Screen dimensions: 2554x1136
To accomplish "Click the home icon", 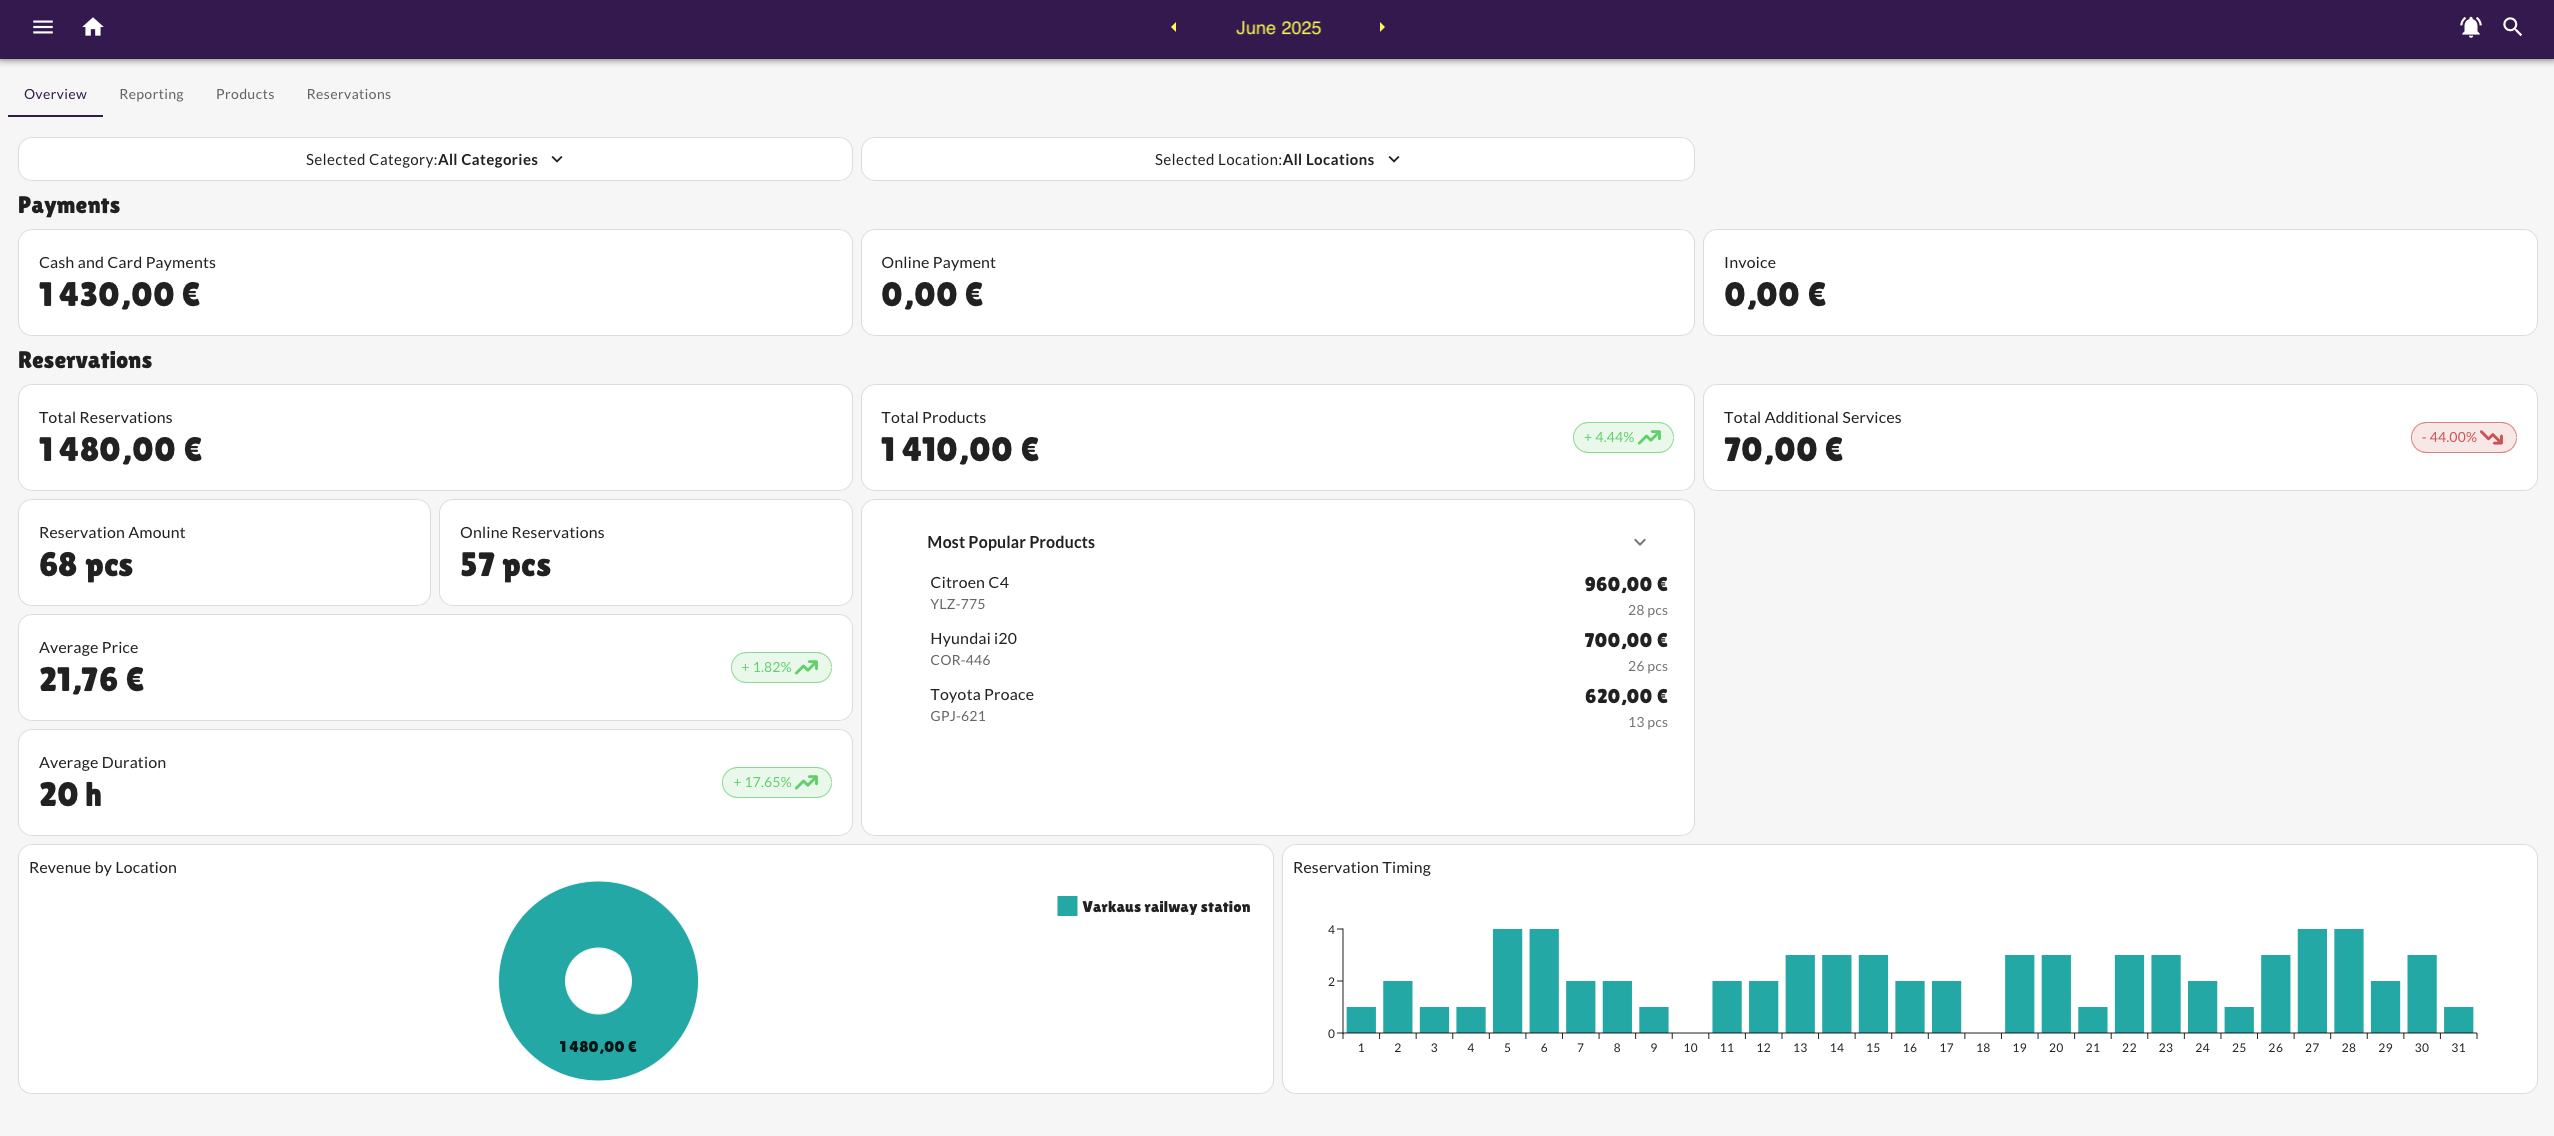I will click(93, 27).
